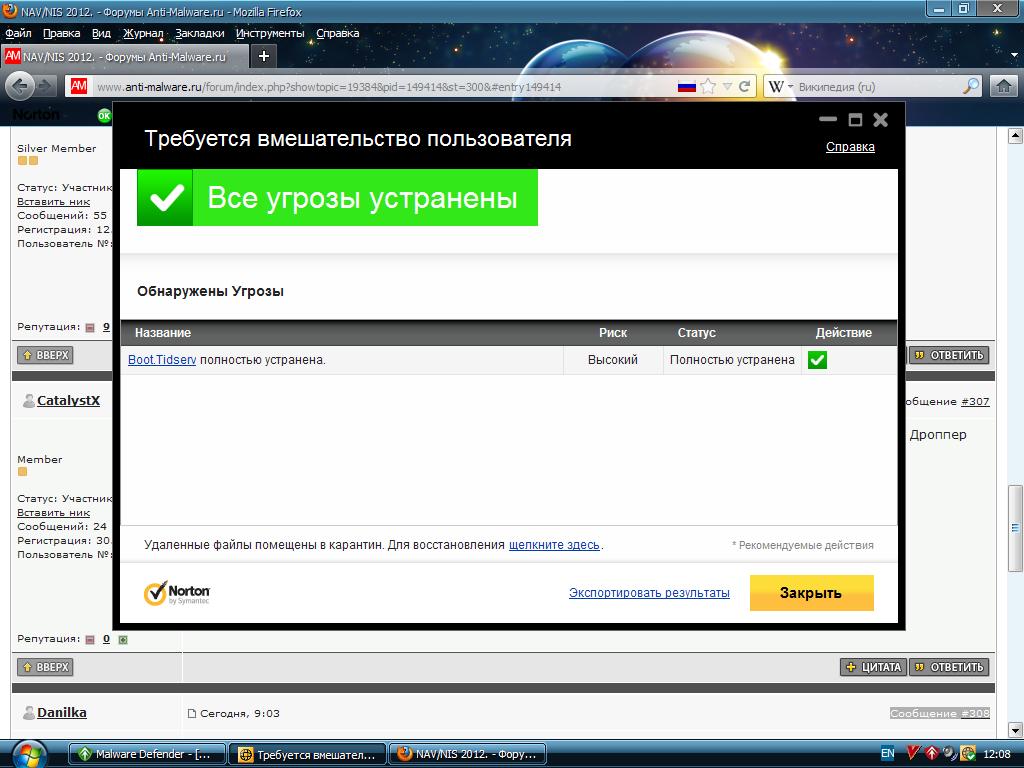The width and height of the screenshot is (1024, 768).
Task: Click the green checkmark in Действие column
Action: click(817, 360)
